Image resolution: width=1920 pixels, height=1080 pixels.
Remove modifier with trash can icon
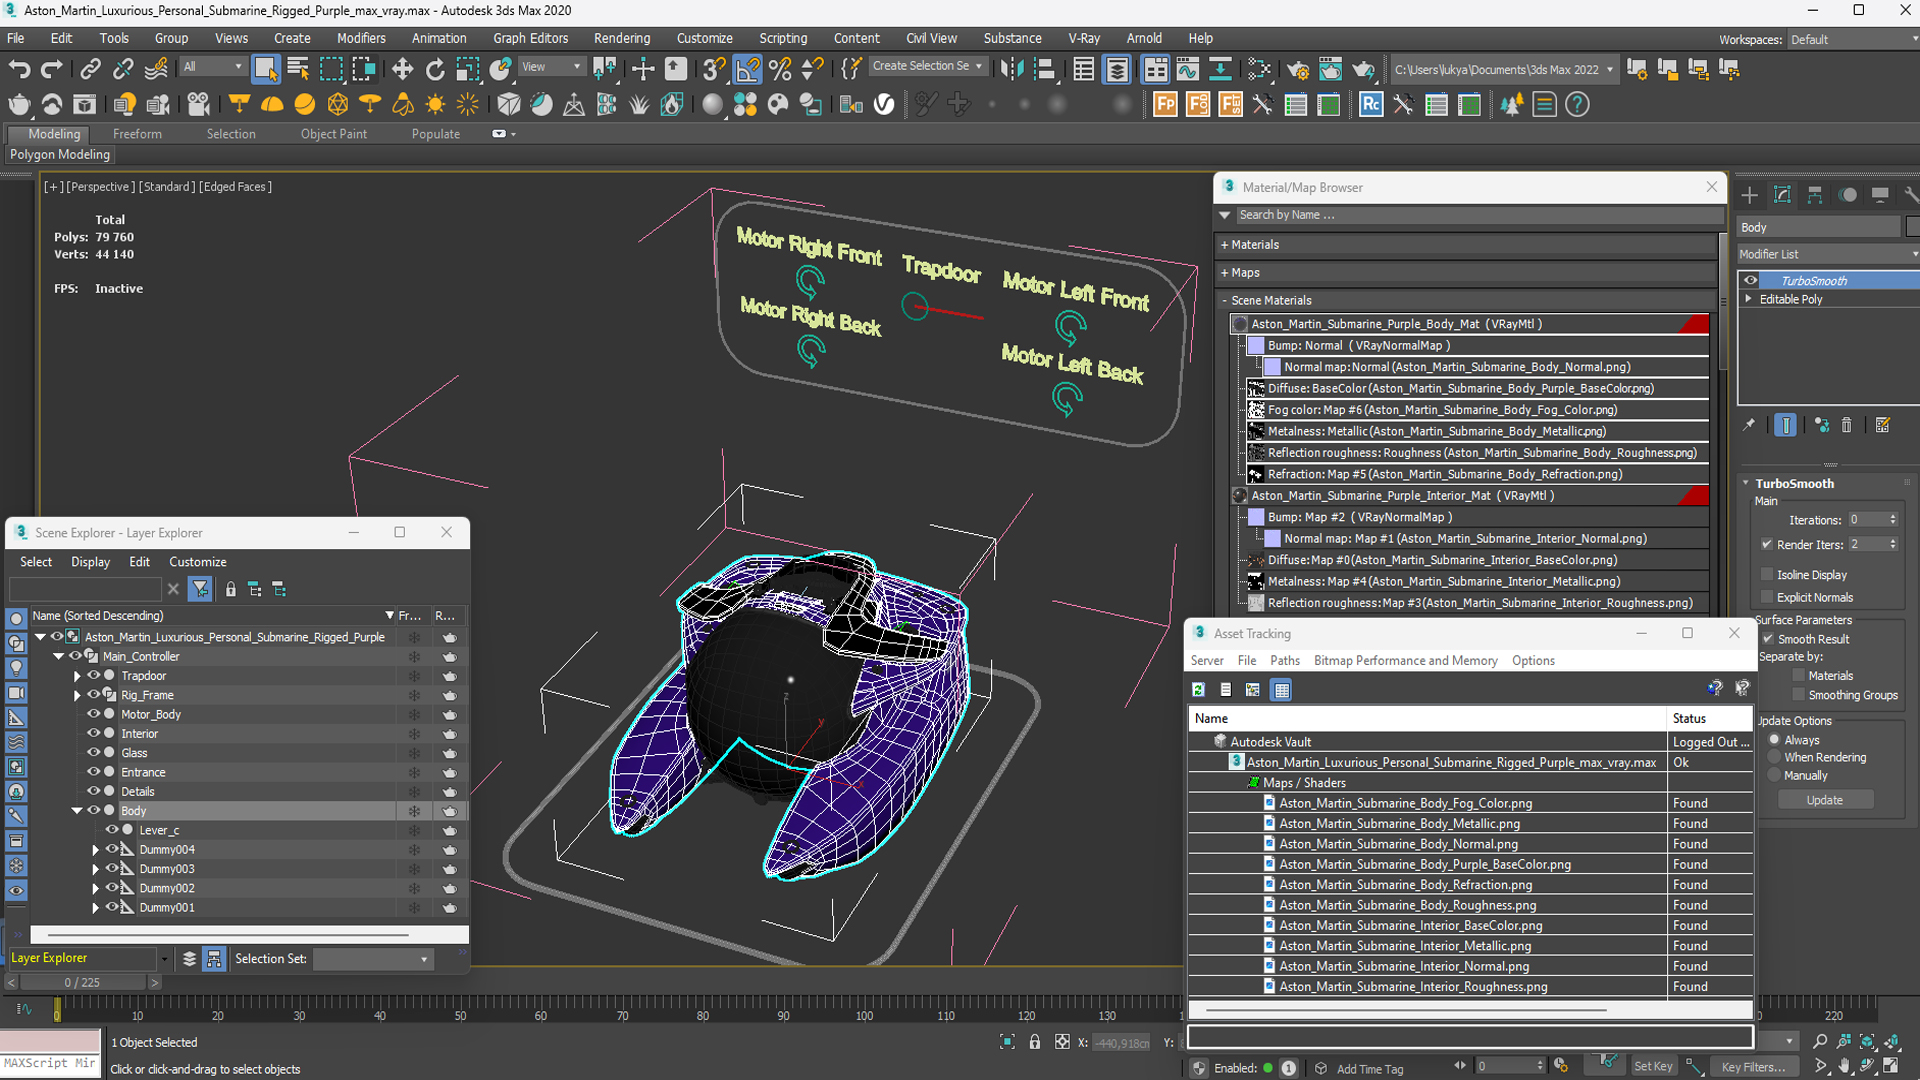pyautogui.click(x=1847, y=425)
